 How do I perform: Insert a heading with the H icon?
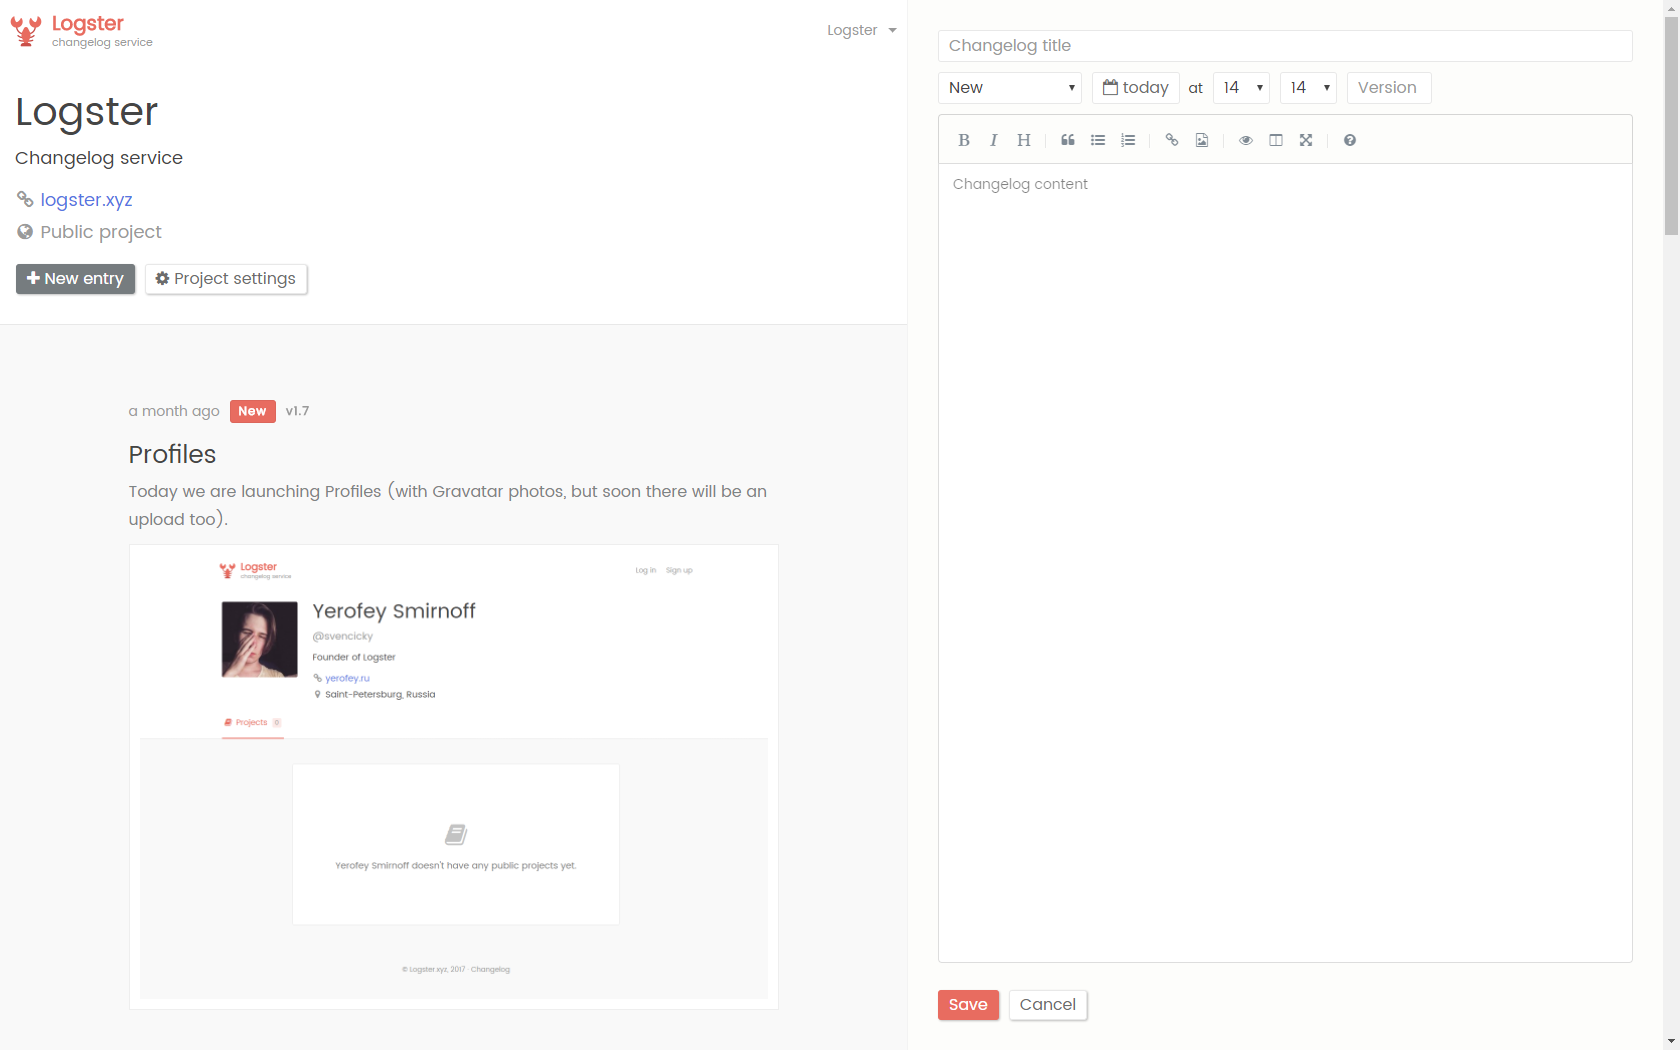1022,140
